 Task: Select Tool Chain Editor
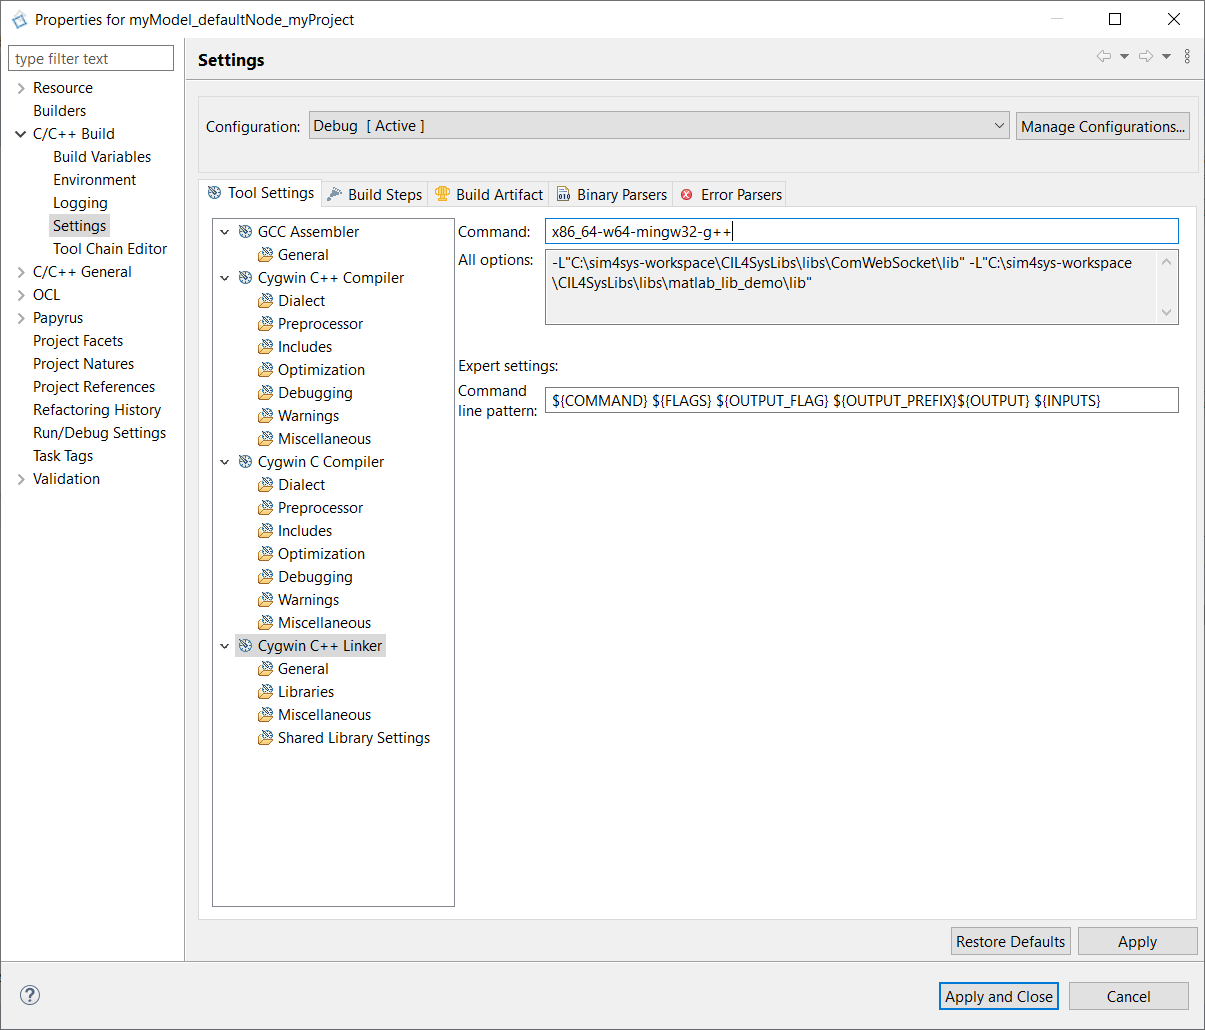pyautogui.click(x=110, y=249)
